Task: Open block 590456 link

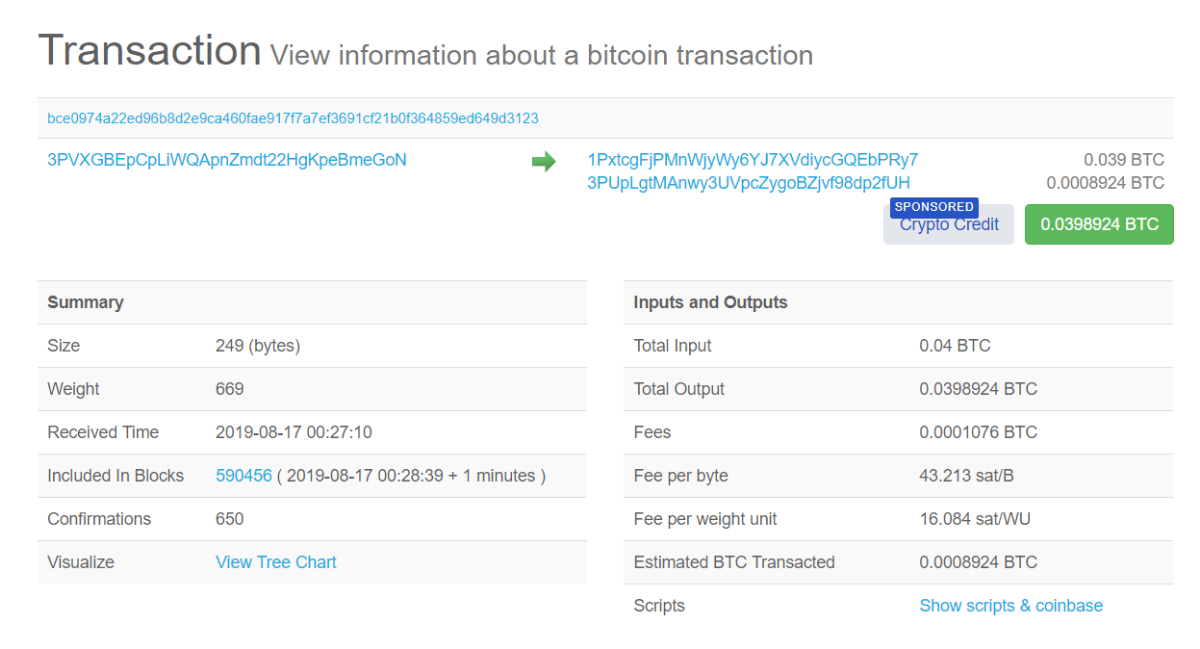Action: coord(244,476)
